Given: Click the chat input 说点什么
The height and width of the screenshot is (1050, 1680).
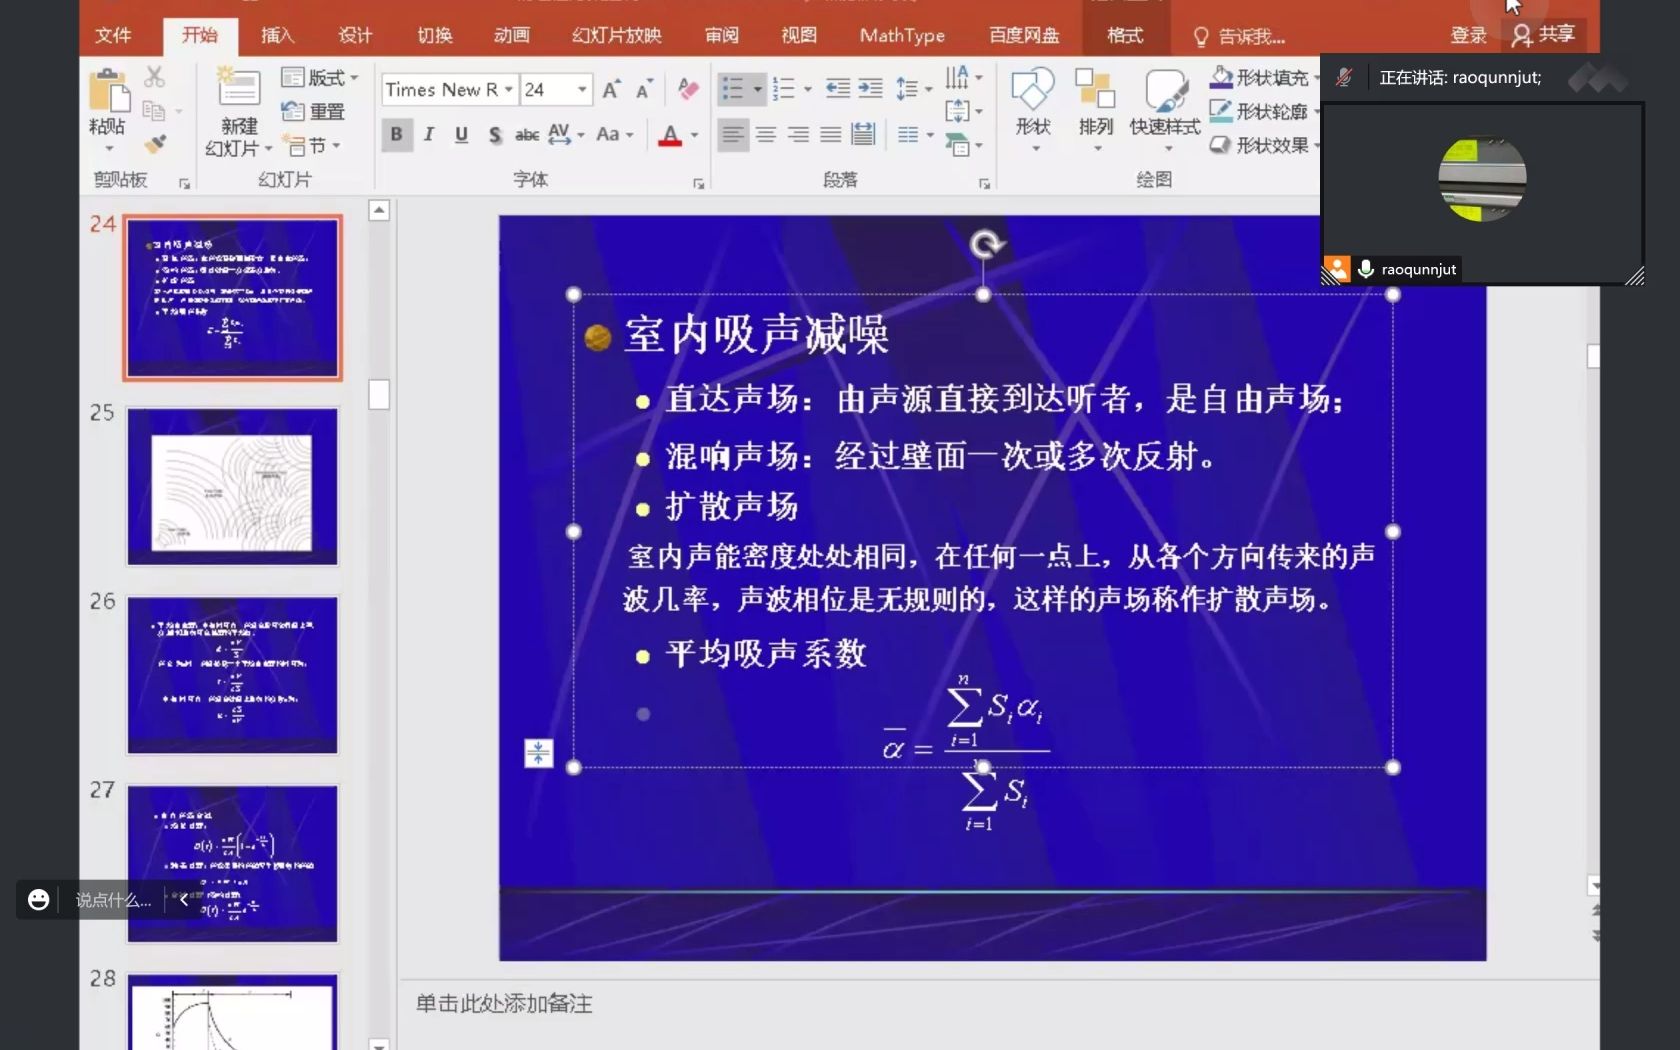Looking at the screenshot, I should coord(113,900).
